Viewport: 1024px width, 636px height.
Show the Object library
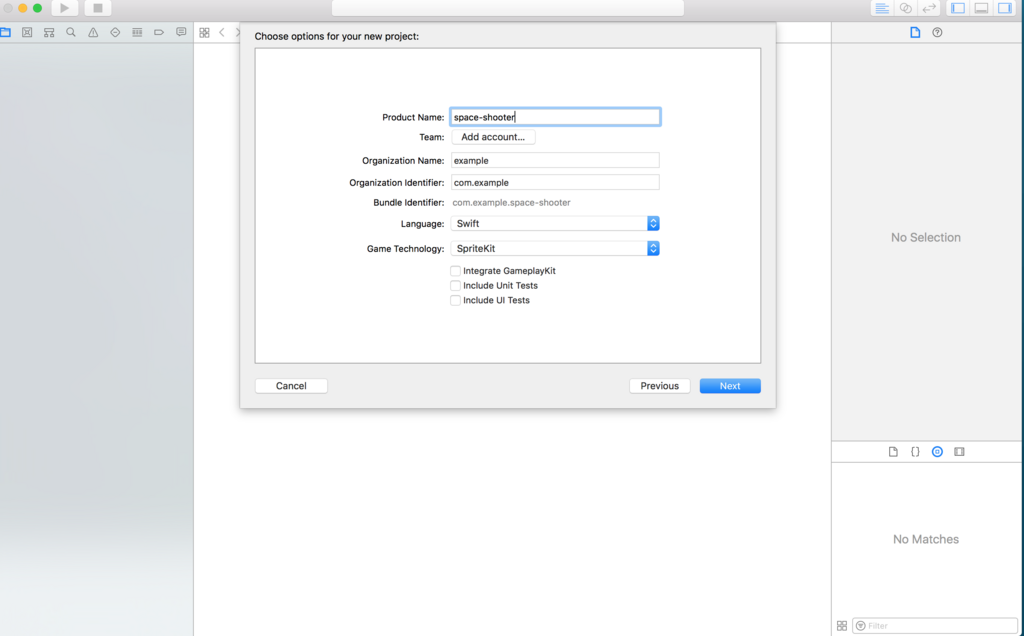click(x=937, y=452)
